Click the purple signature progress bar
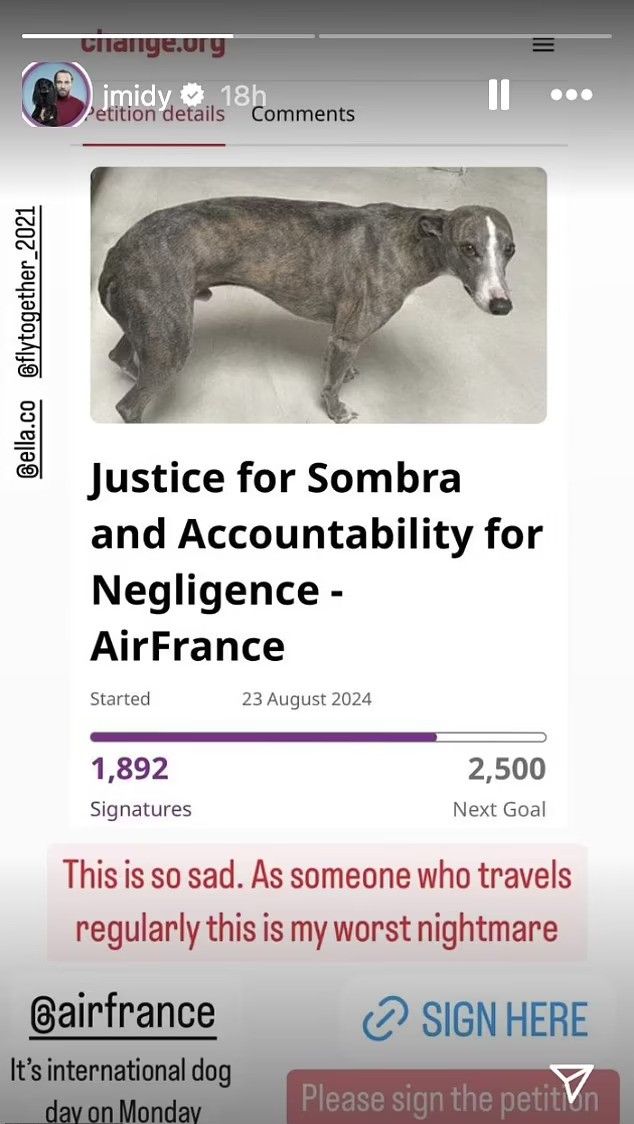Screen dimensions: 634x1124 coord(318,737)
